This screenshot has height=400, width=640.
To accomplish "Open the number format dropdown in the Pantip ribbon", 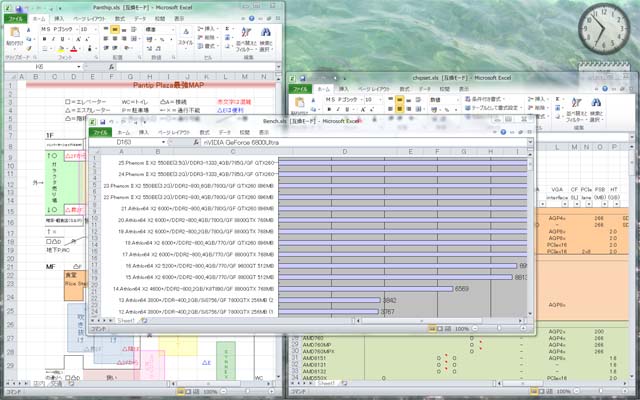I will 173,29.
